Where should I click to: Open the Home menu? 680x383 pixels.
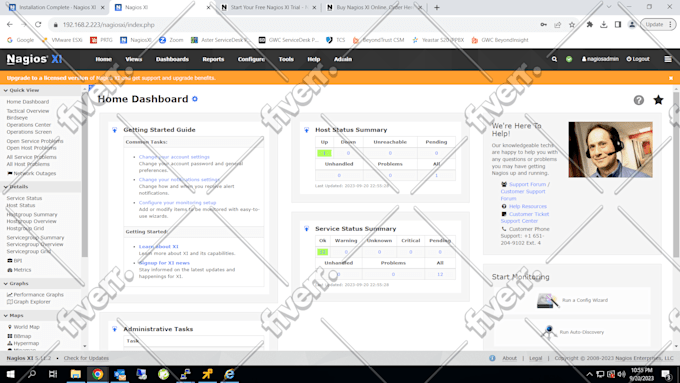pyautogui.click(x=104, y=59)
